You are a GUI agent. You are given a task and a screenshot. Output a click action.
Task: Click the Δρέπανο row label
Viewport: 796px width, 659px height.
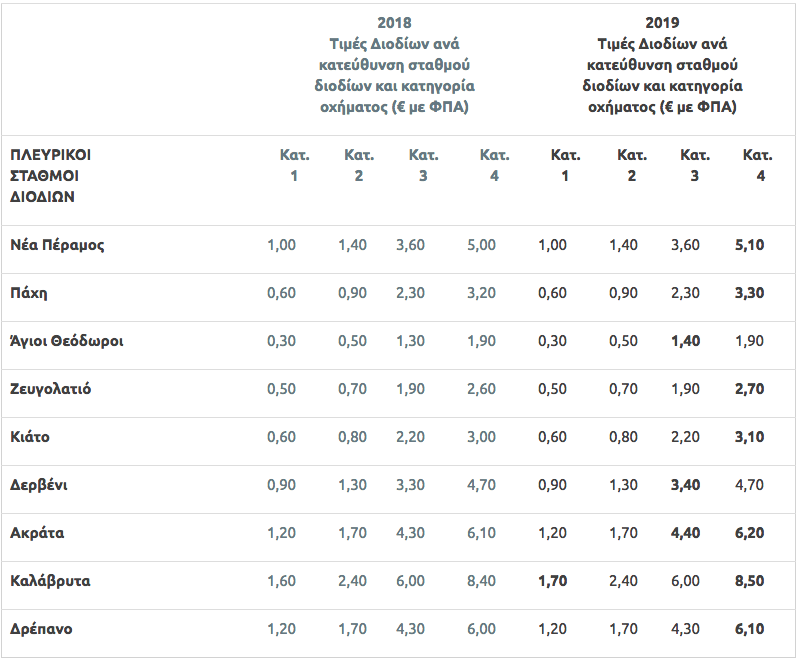(41, 629)
